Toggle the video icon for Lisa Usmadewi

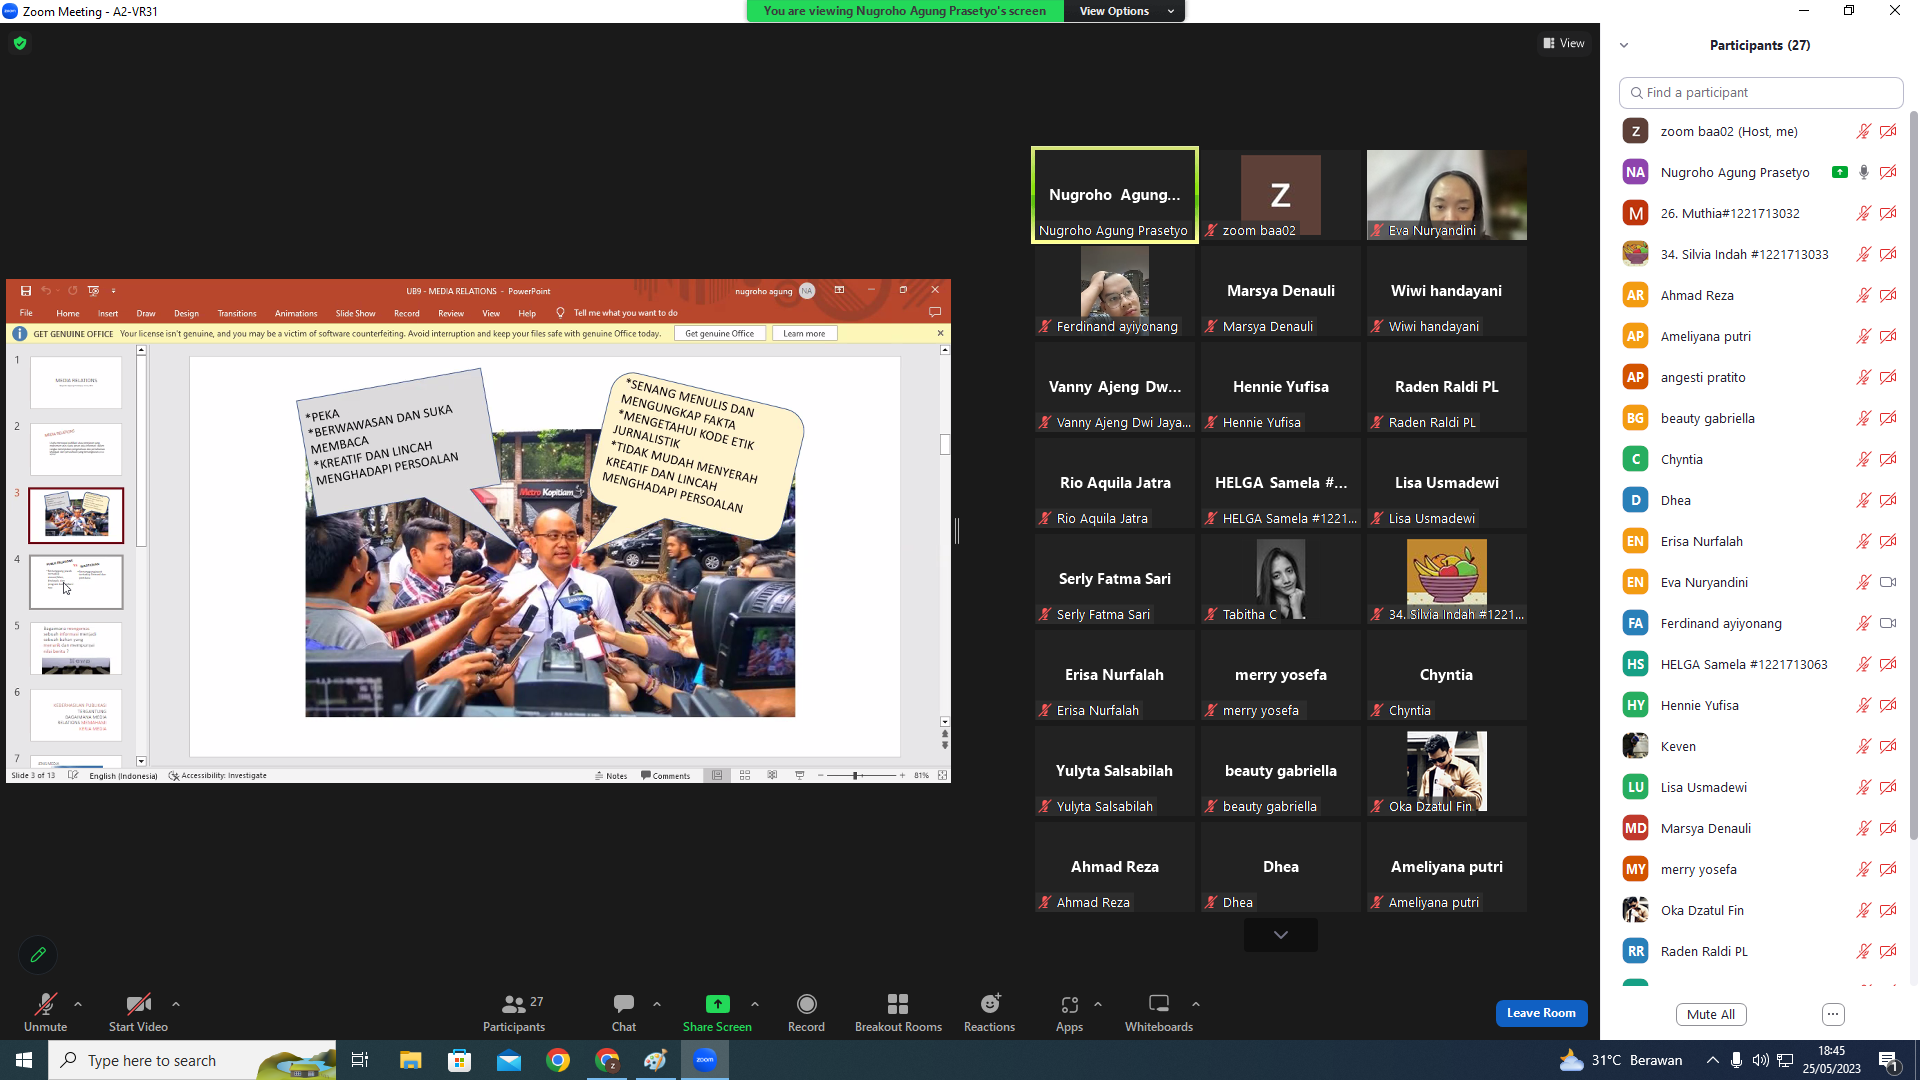point(1888,787)
